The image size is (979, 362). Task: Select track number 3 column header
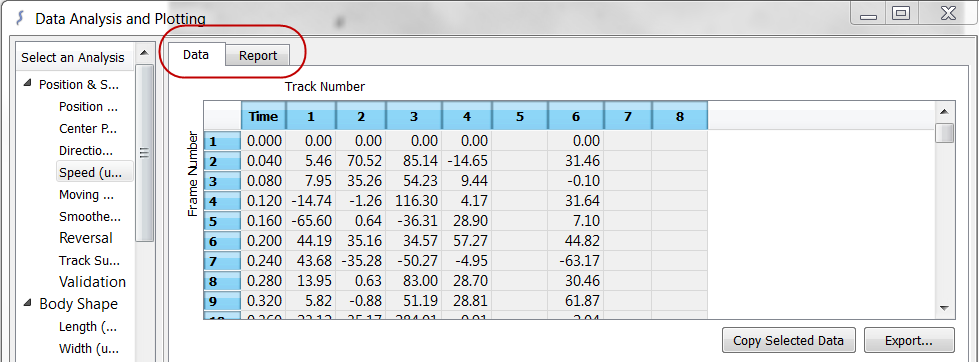tap(414, 116)
